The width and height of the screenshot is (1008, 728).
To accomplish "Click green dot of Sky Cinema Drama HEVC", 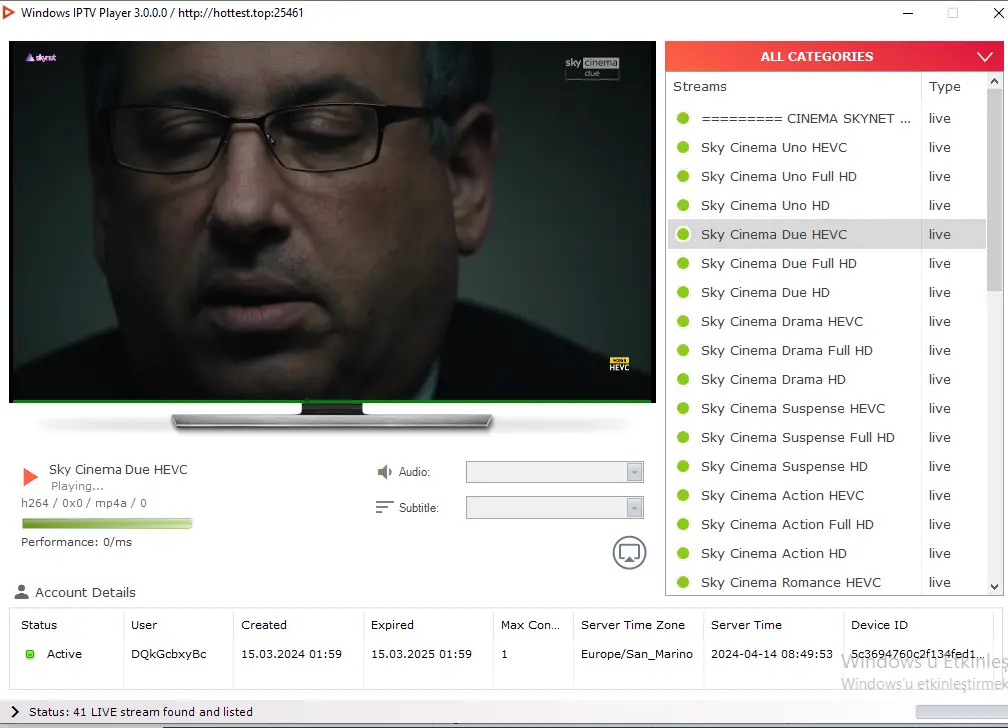I will [x=683, y=321].
